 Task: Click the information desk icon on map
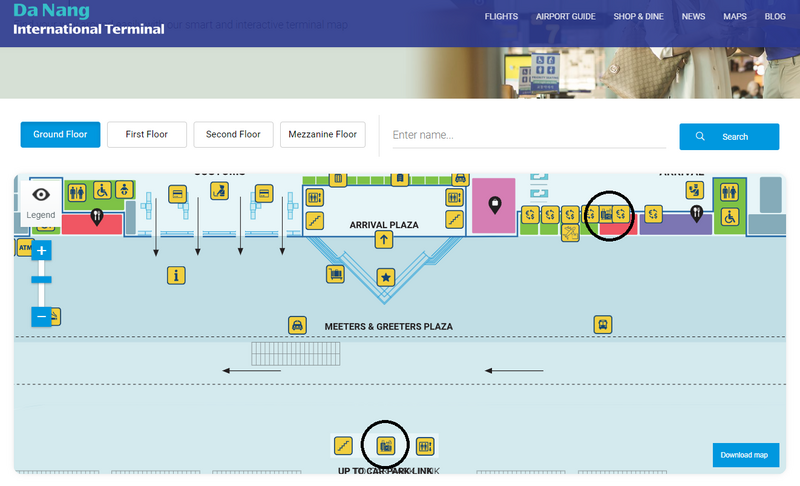pos(176,274)
